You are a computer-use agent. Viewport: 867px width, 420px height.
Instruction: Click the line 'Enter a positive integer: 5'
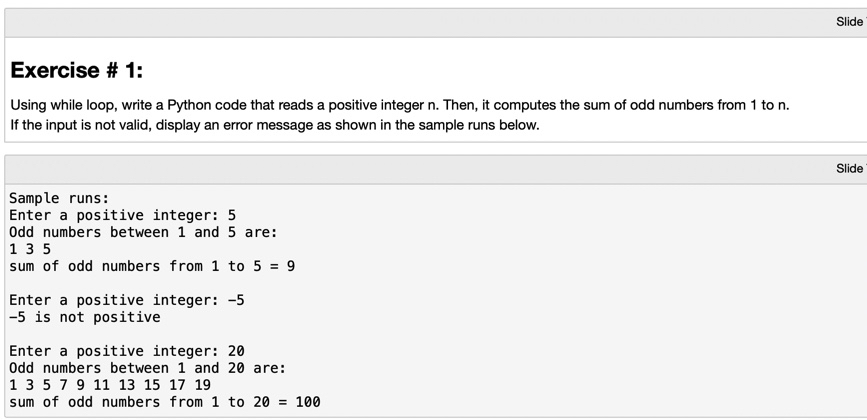123,215
